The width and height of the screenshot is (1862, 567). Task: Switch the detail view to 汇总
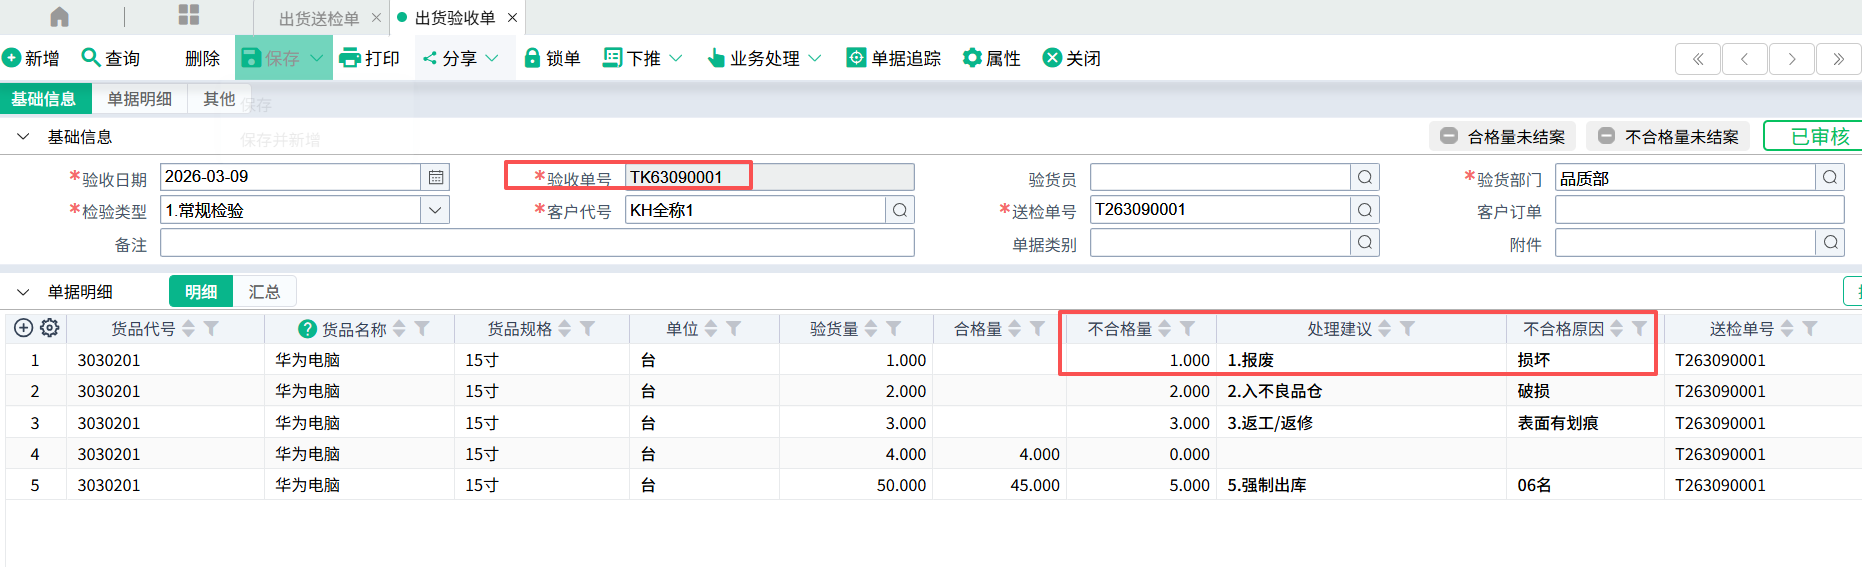pos(264,291)
